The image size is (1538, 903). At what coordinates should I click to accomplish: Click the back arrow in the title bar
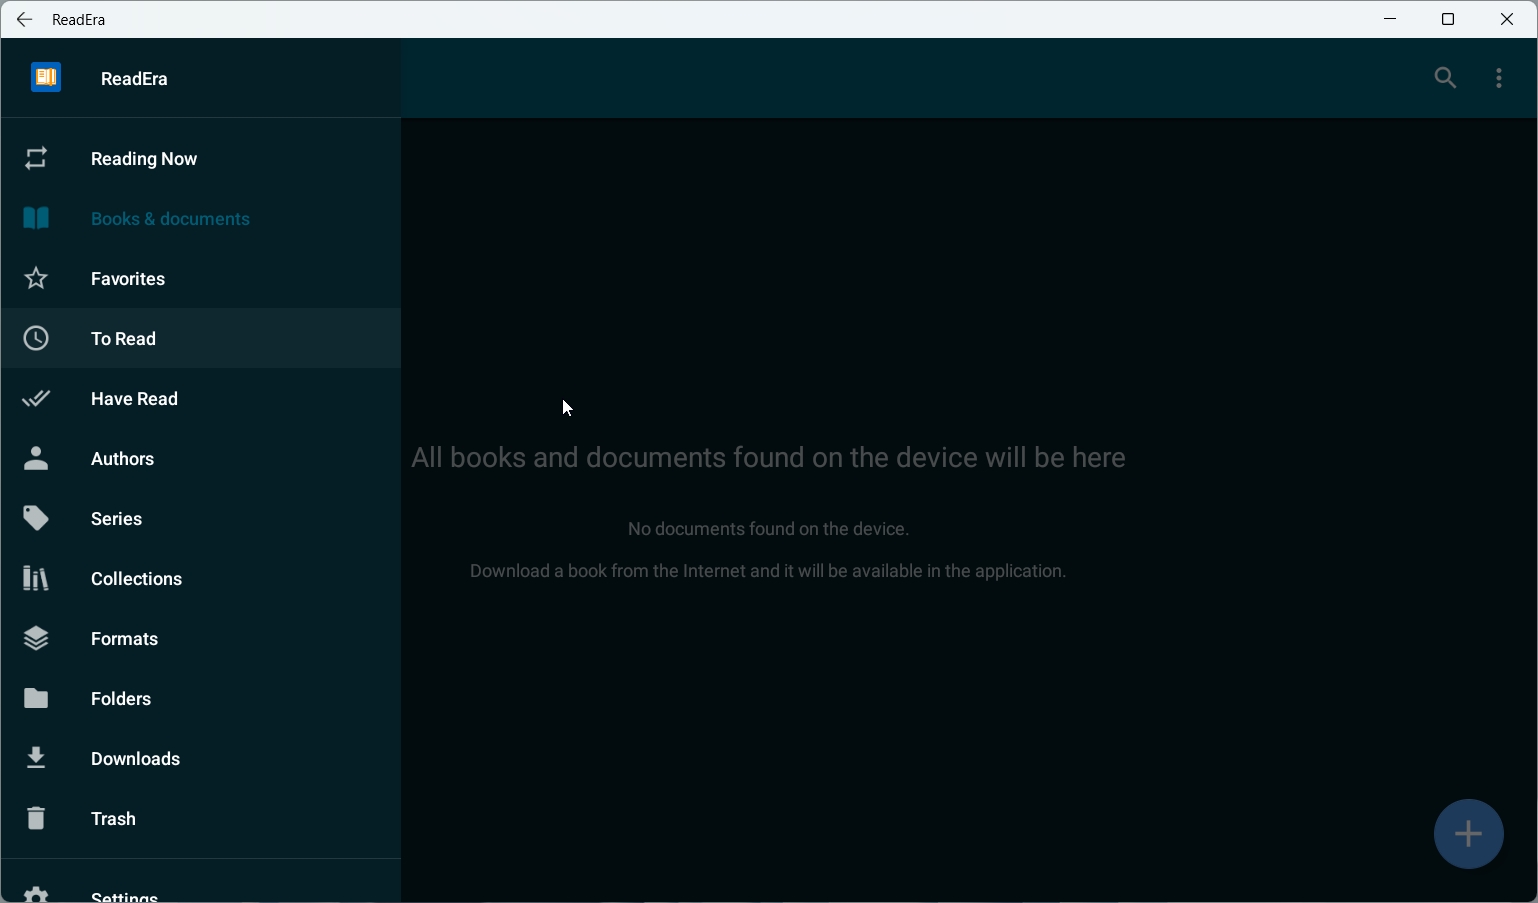pyautogui.click(x=25, y=19)
